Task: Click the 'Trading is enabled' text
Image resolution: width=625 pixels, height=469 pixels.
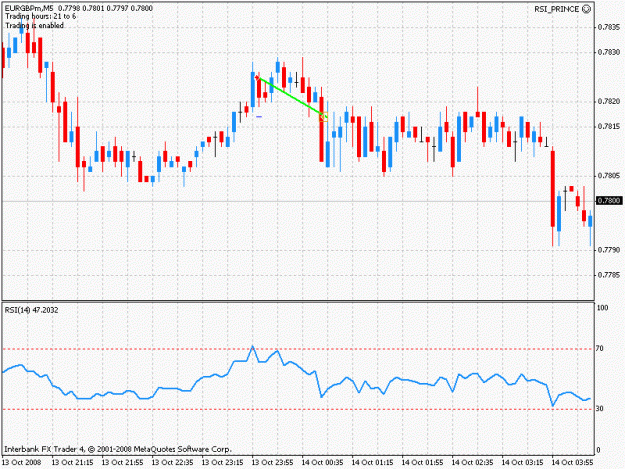Action: click(x=34, y=26)
